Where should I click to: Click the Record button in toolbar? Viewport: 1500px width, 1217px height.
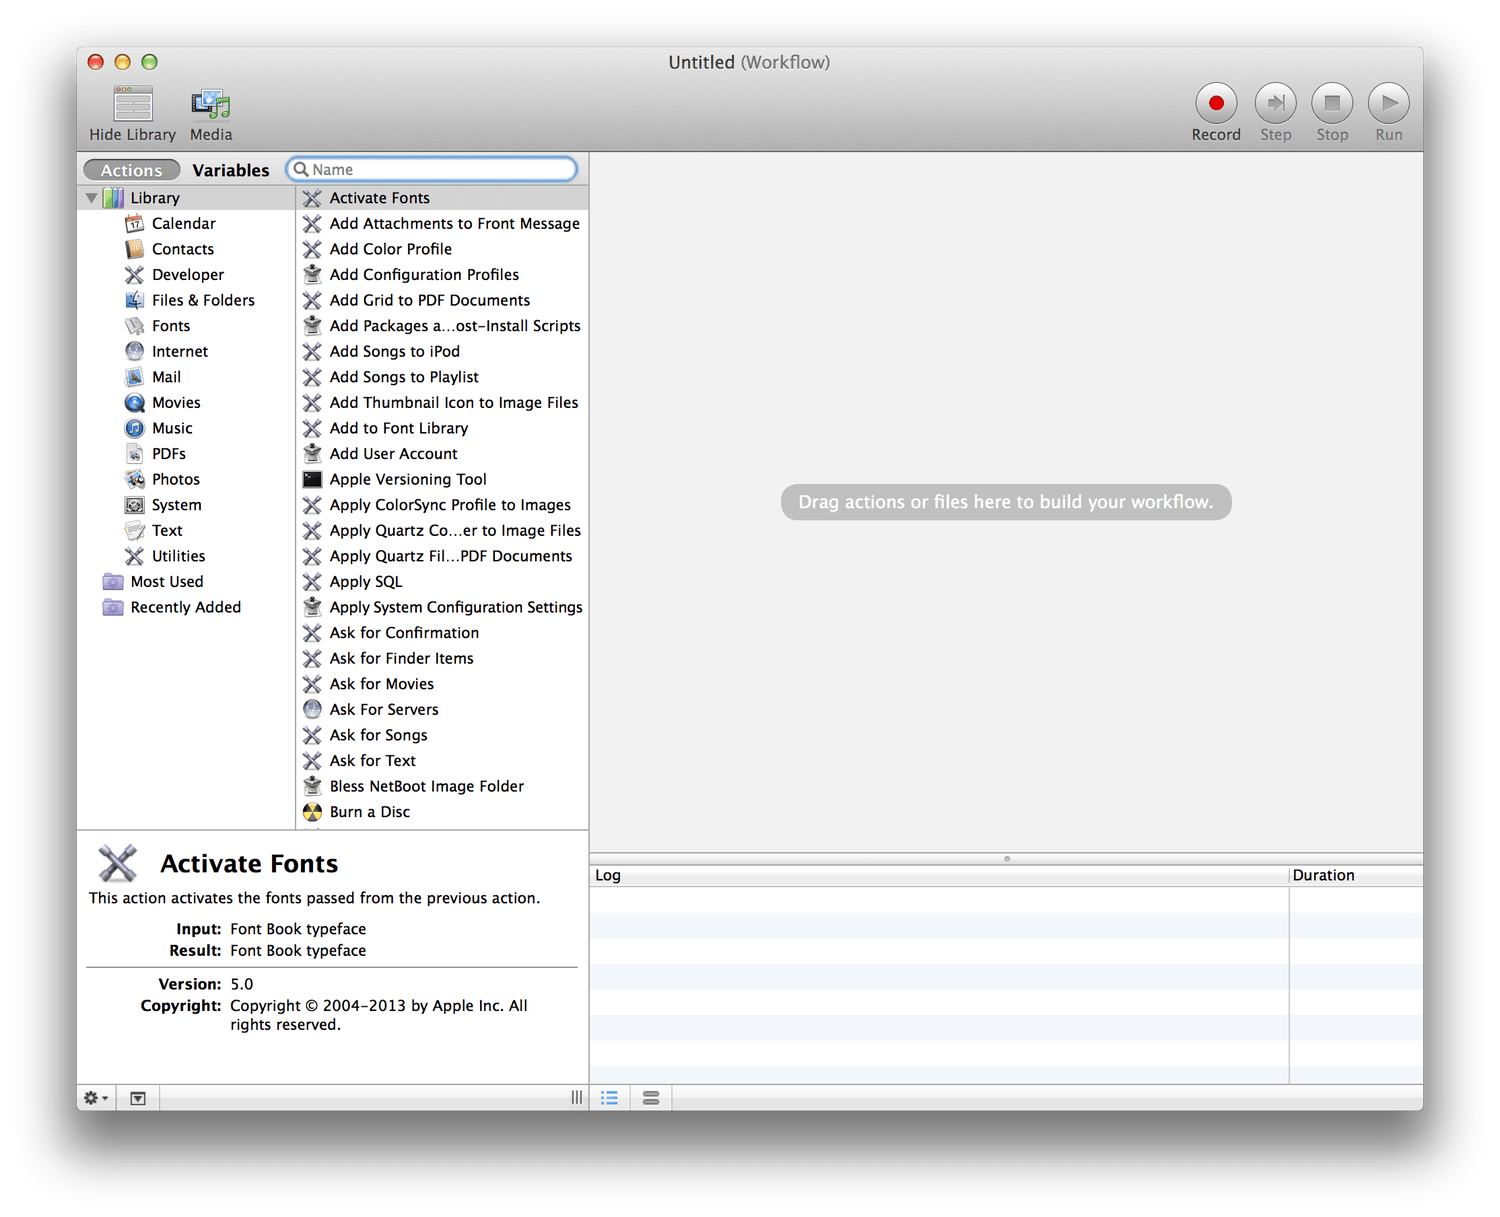coord(1215,103)
